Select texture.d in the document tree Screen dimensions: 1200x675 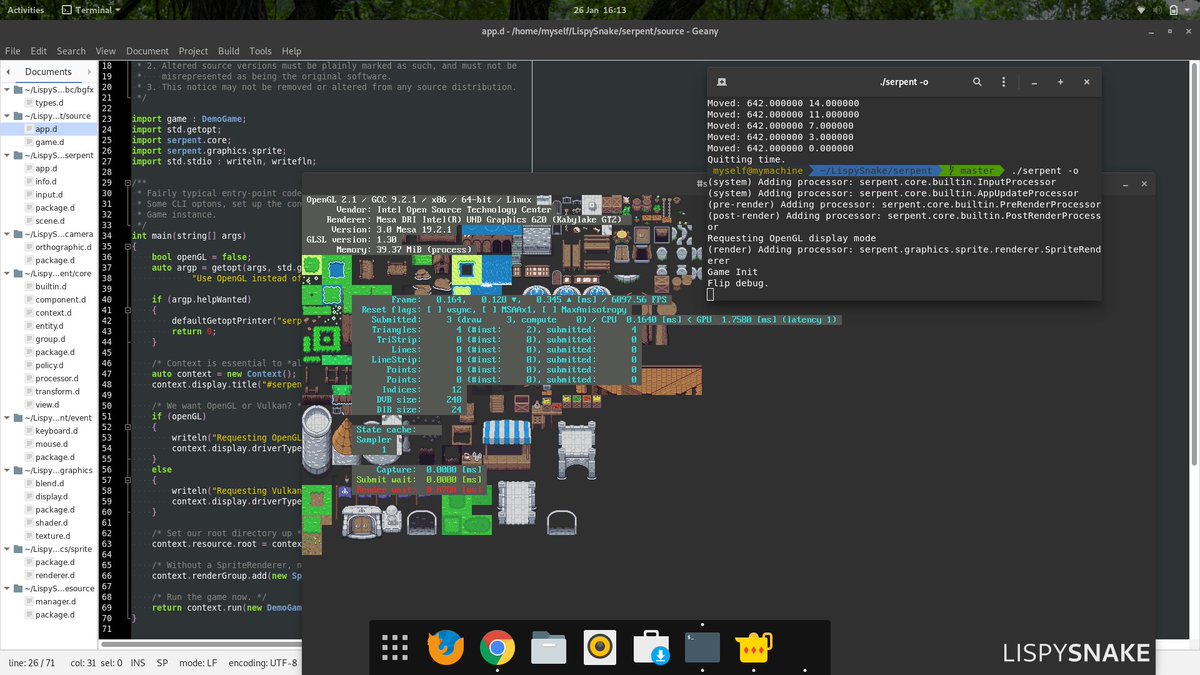pos(53,536)
